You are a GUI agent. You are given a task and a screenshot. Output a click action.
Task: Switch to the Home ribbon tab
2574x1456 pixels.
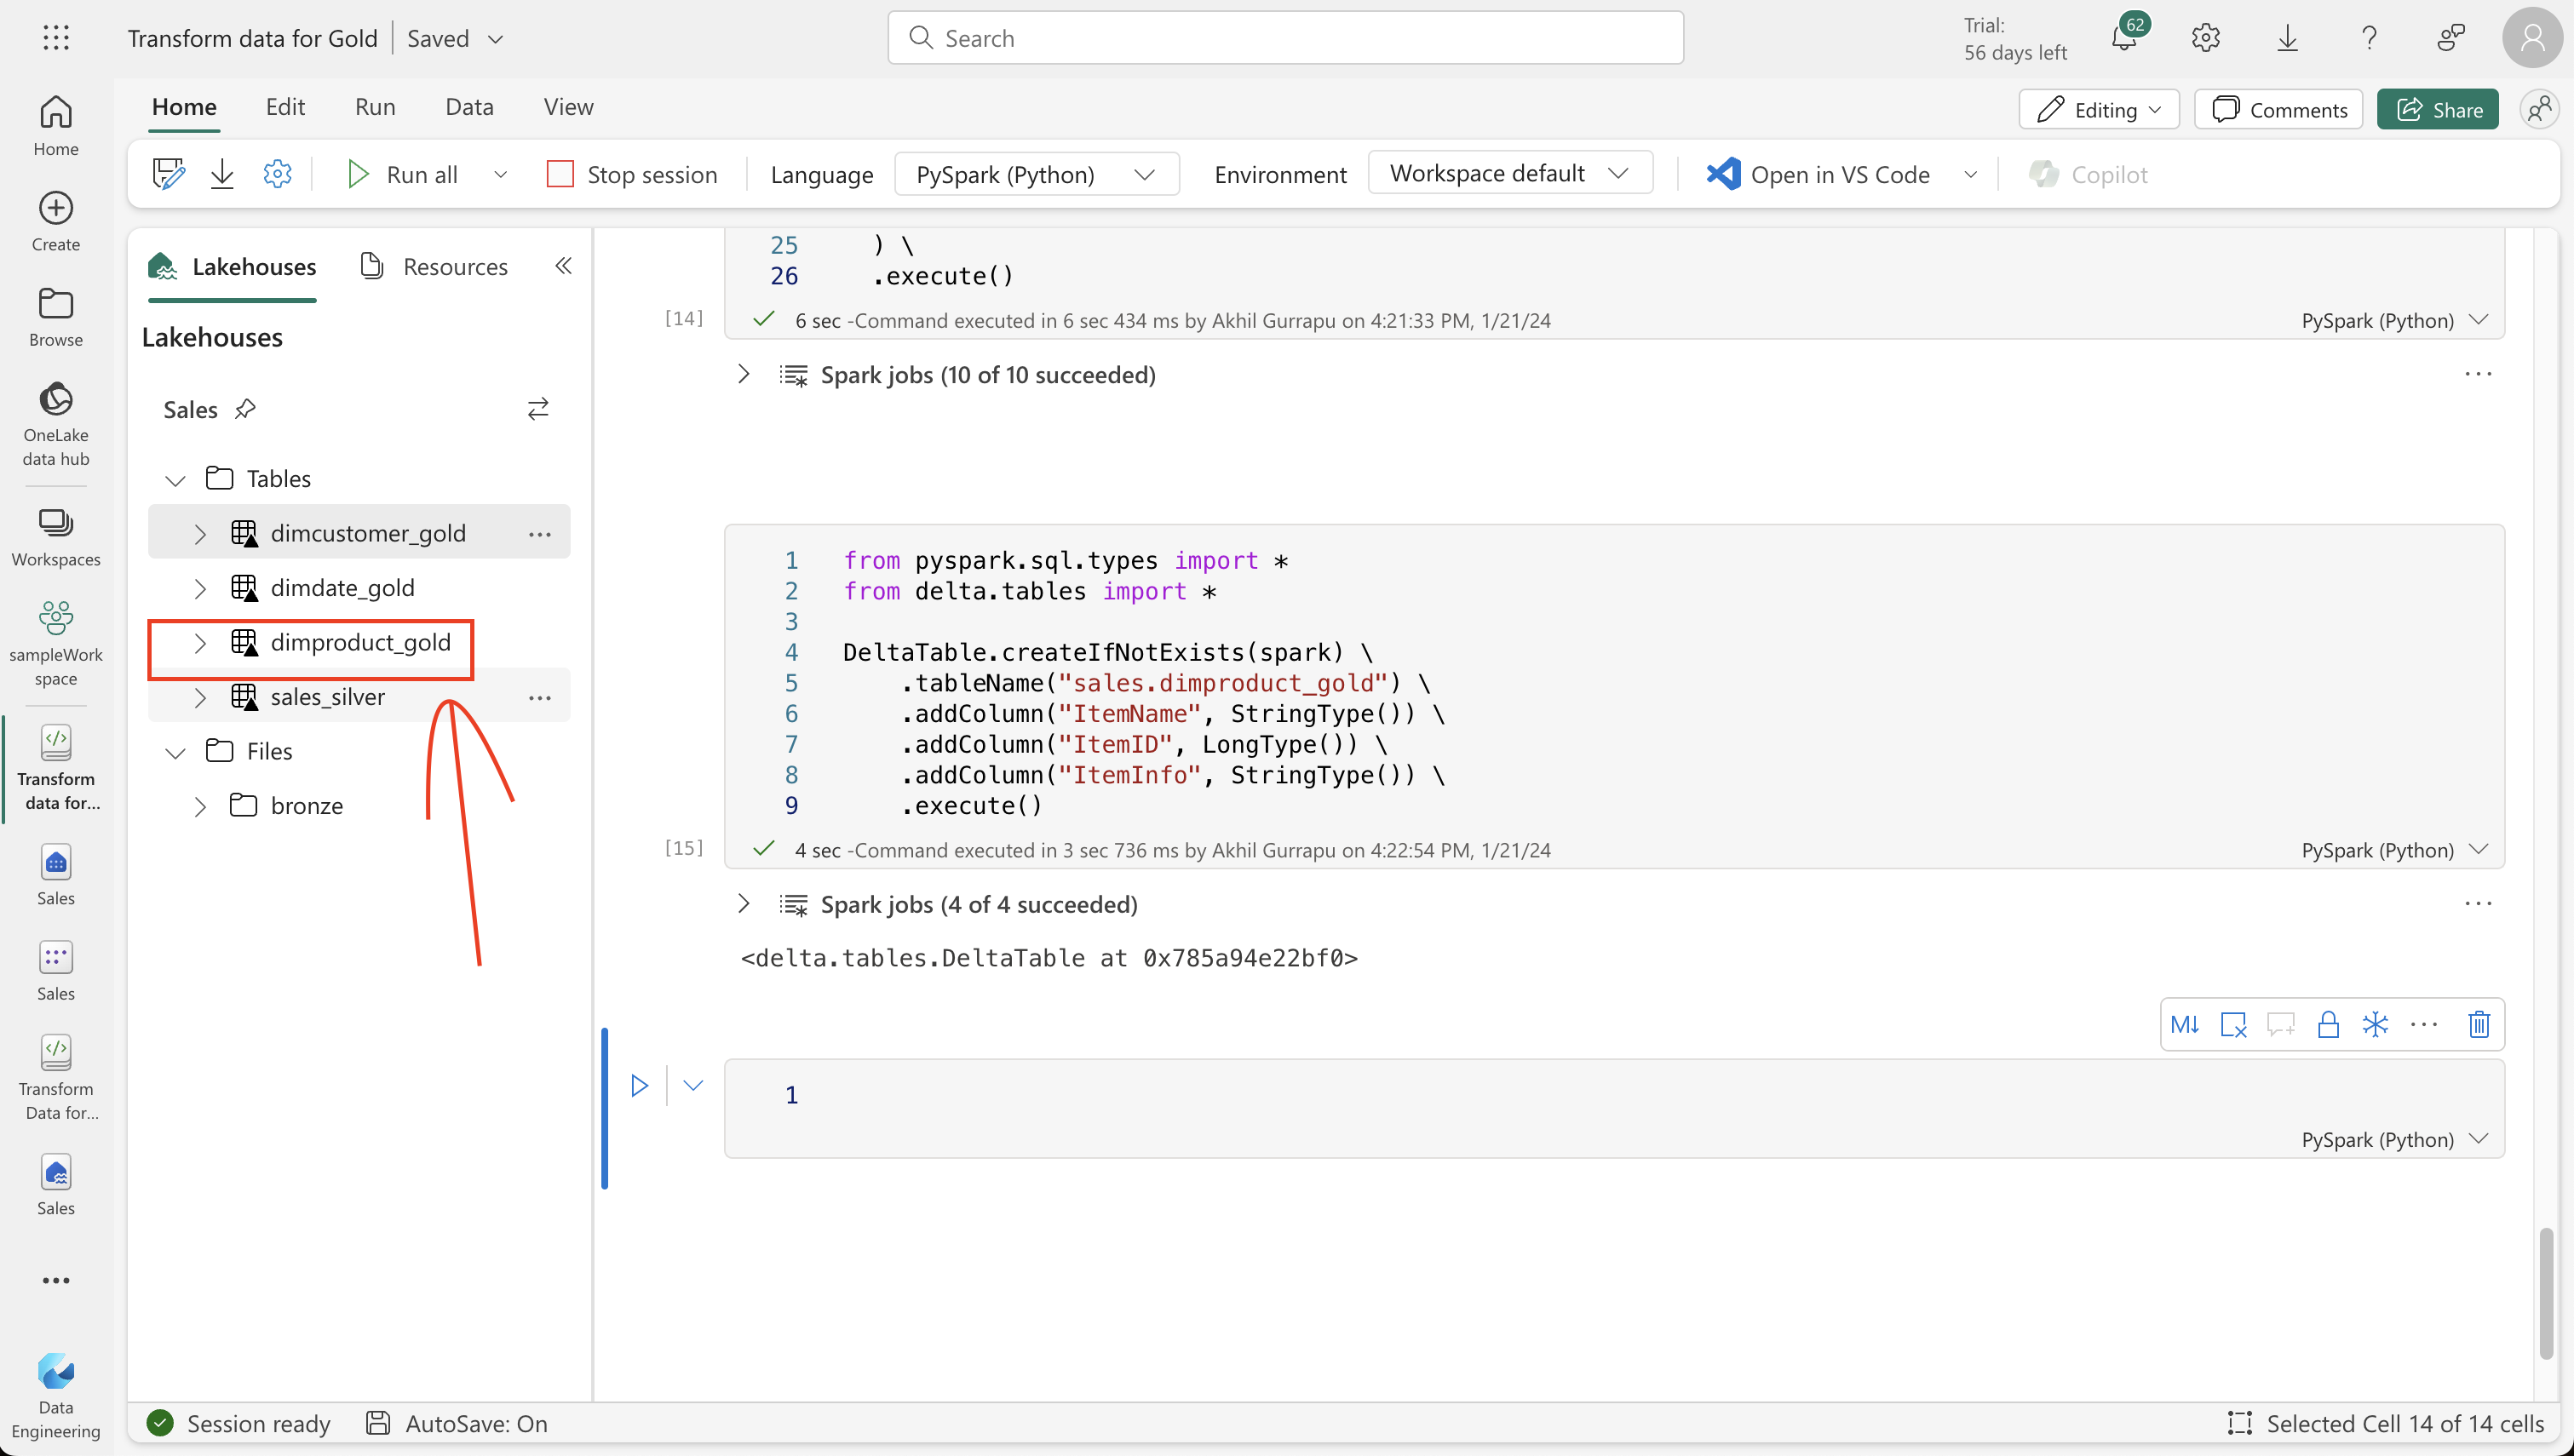tap(184, 106)
